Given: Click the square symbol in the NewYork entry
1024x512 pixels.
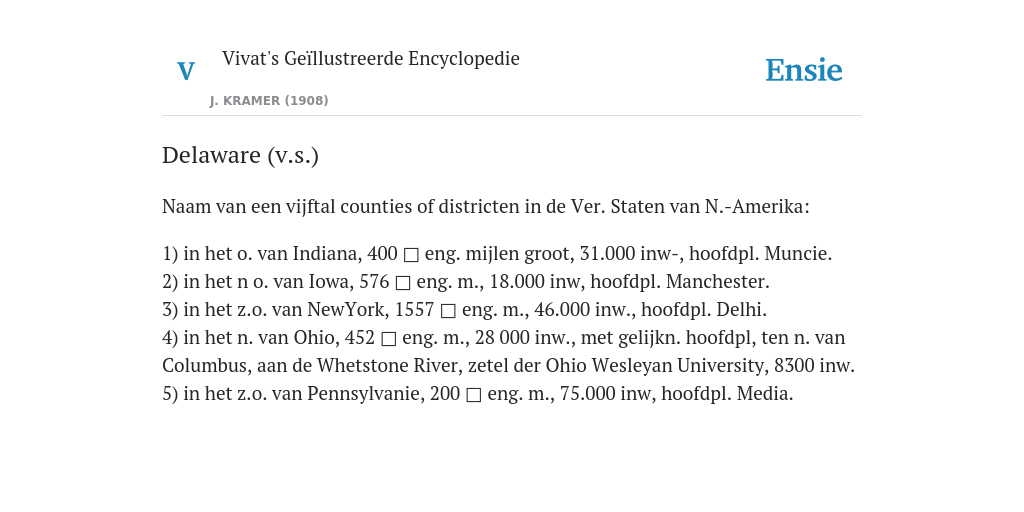Looking at the screenshot, I should 448,310.
